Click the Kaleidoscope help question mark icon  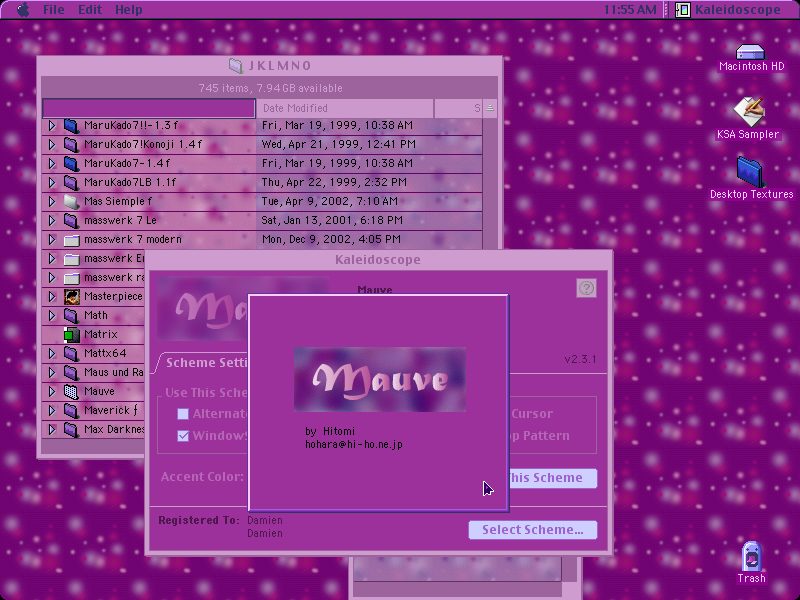pos(586,288)
